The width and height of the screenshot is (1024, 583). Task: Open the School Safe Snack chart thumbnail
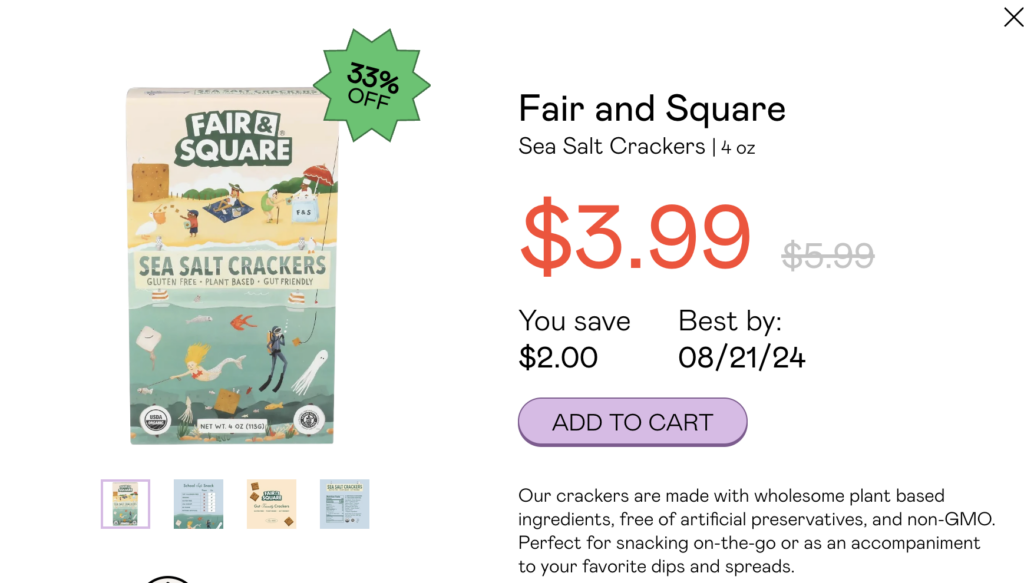198,504
